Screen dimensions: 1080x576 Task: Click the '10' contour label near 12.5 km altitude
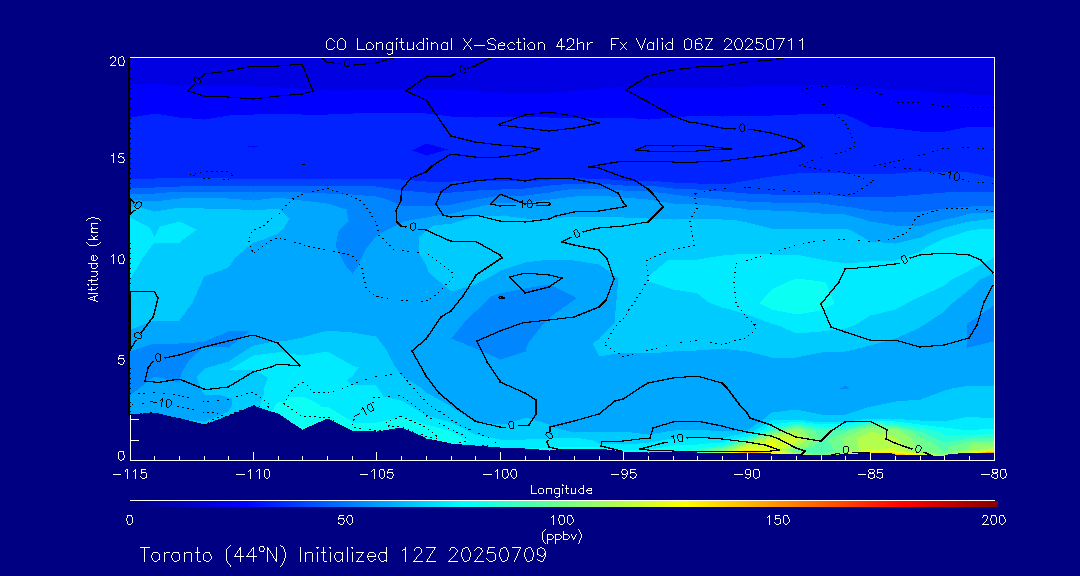tap(526, 204)
